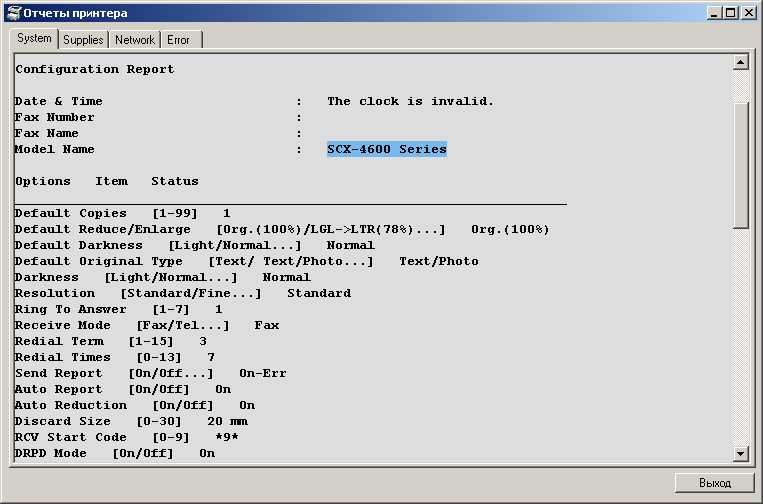Close the Отчеты принтера window
763x504 pixels.
point(748,13)
